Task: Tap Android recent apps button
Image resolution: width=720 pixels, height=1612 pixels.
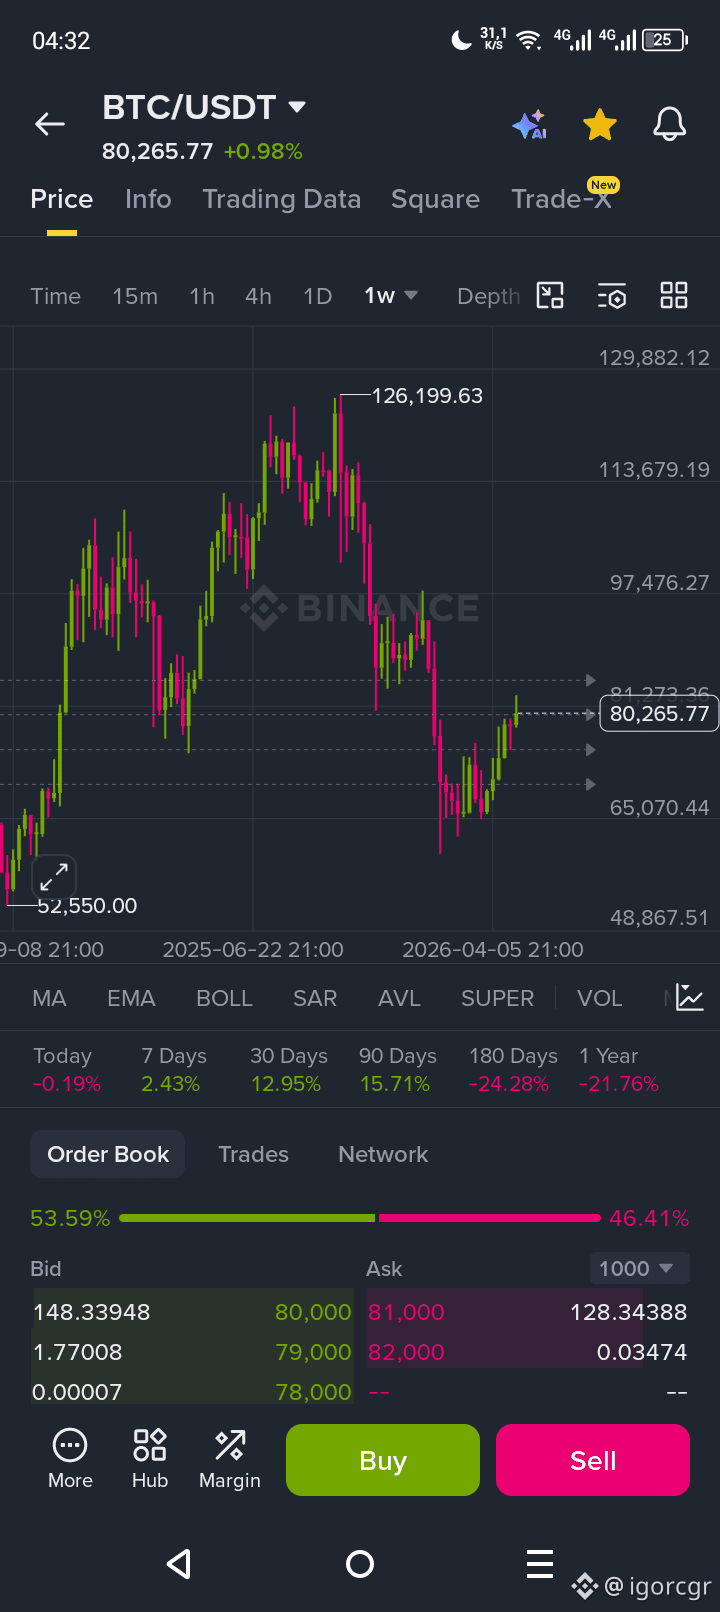Action: (540, 1564)
